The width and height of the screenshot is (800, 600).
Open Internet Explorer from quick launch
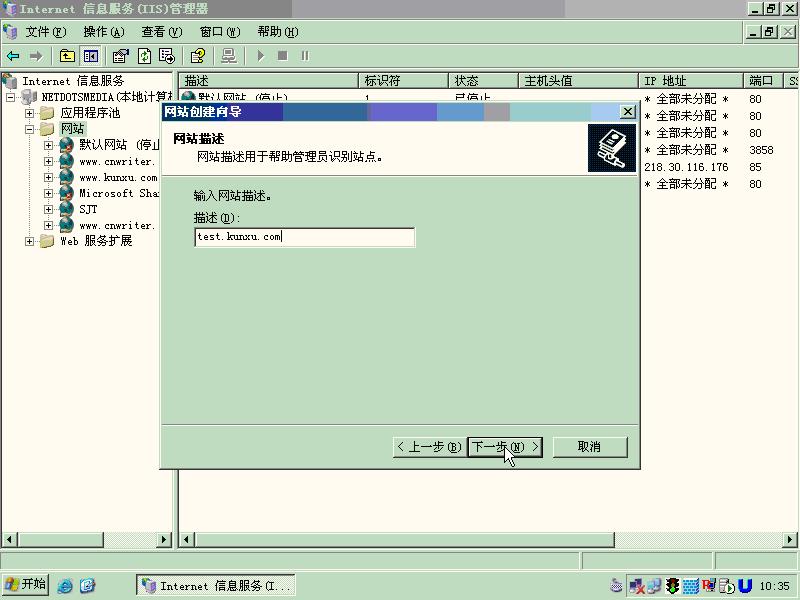click(x=65, y=586)
